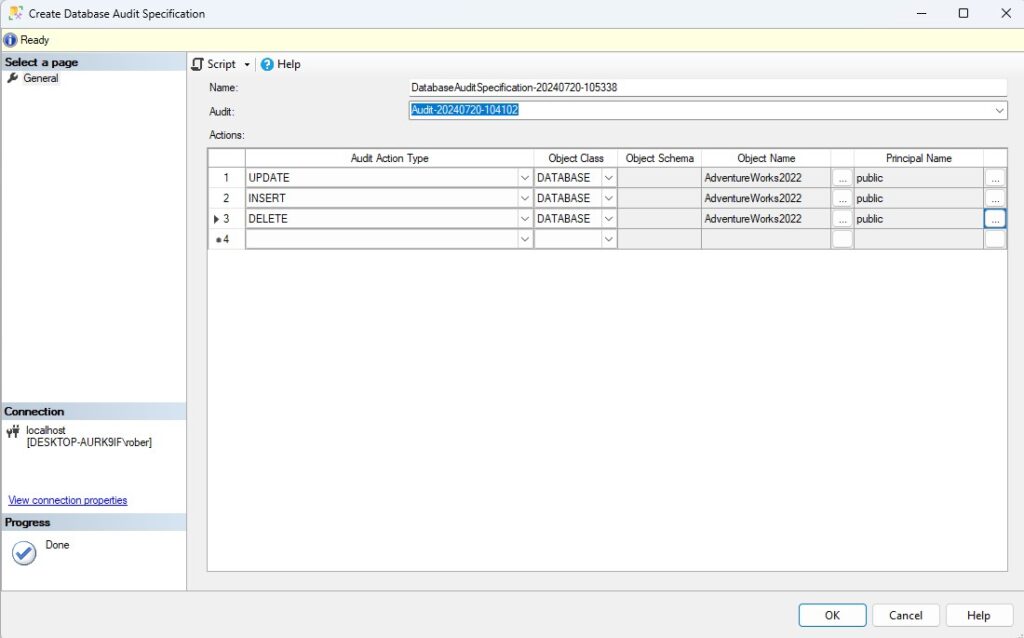Viewport: 1024px width, 638px height.
Task: Click the localhost connection icon
Action: point(13,432)
